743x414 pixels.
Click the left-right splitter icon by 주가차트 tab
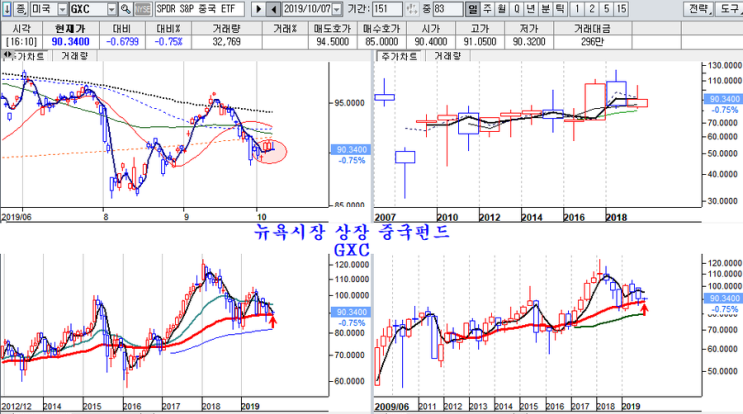tap(6, 56)
